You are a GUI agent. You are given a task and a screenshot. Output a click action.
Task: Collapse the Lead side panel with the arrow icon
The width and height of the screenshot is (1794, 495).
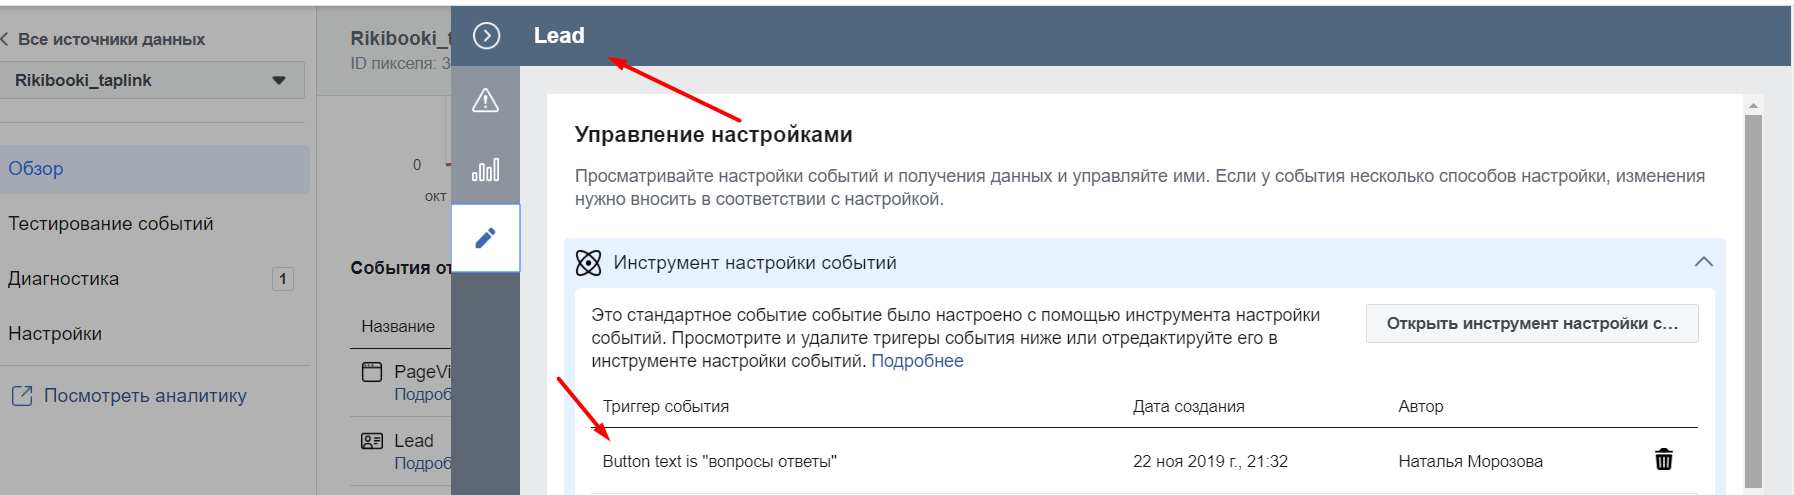tap(486, 36)
